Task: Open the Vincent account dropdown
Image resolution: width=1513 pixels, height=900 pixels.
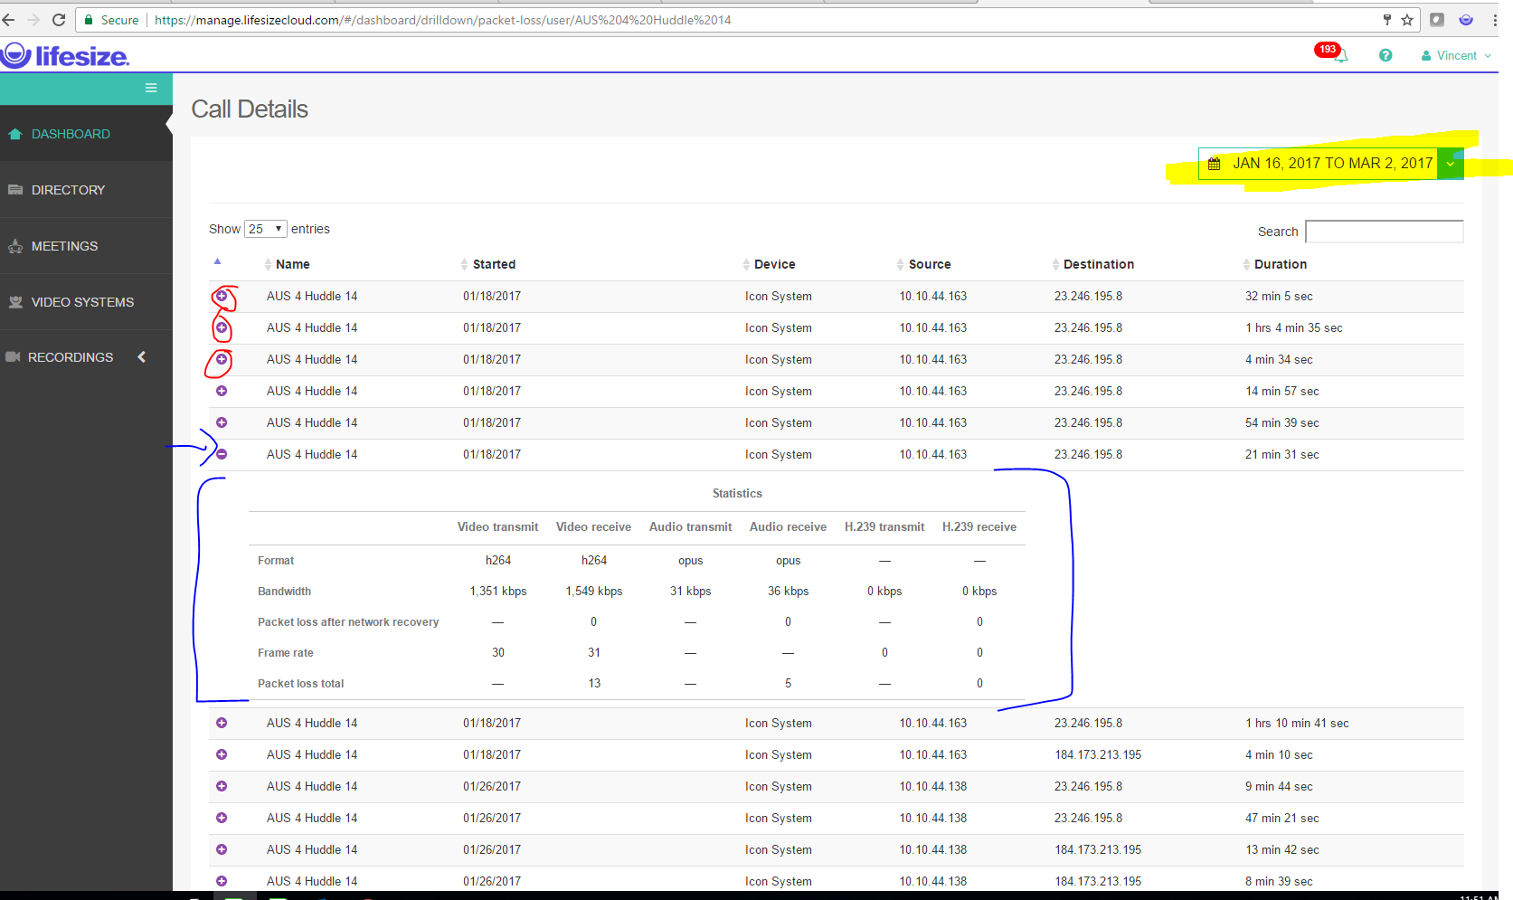Action: click(1455, 55)
